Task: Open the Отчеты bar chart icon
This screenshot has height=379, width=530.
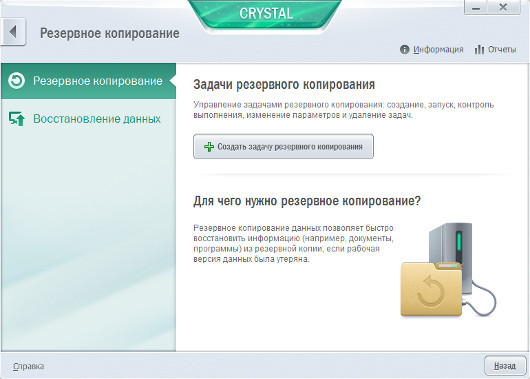Action: point(479,50)
